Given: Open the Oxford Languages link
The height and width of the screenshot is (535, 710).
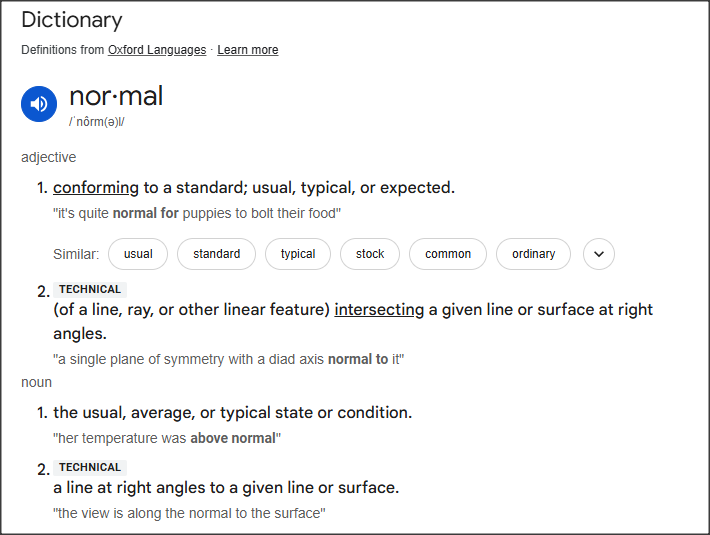Looking at the screenshot, I should pos(157,50).
